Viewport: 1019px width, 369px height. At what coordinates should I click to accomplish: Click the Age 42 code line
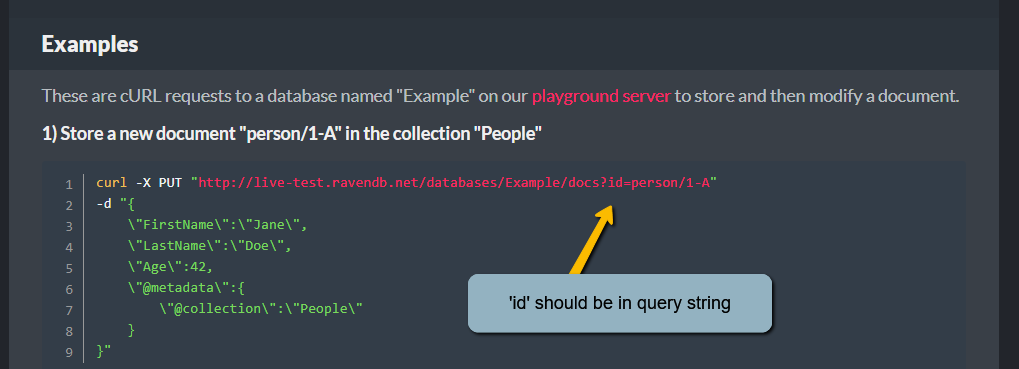click(x=170, y=267)
